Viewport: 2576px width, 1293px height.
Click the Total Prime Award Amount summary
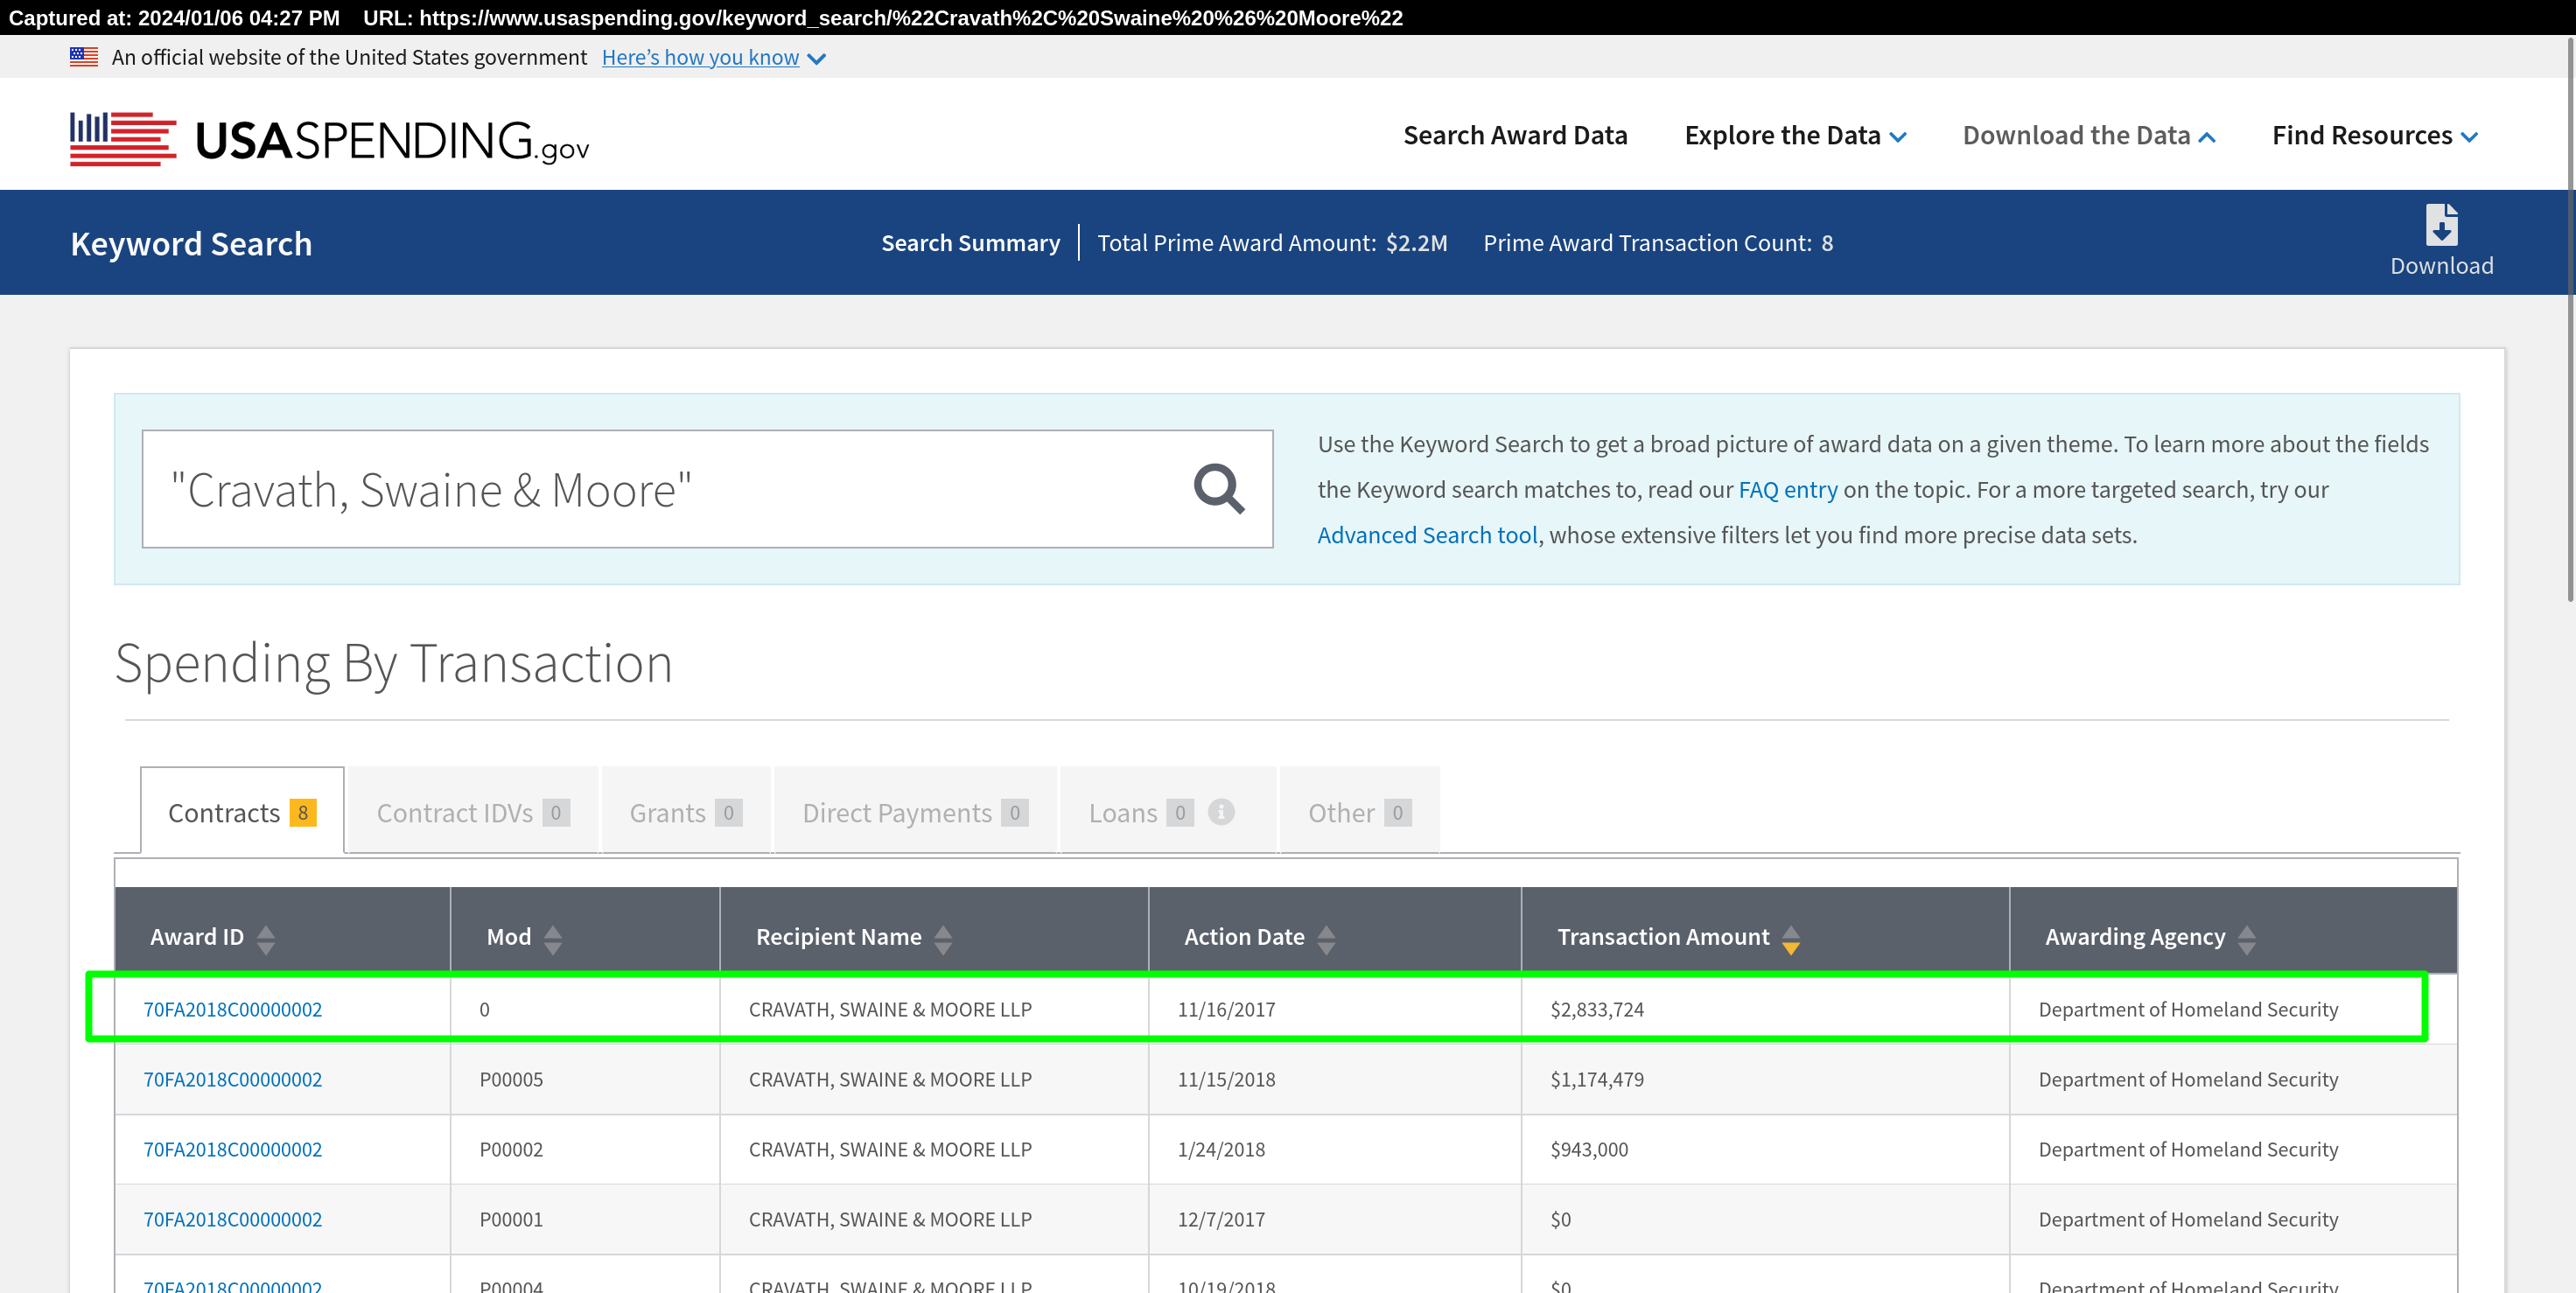1272,243
